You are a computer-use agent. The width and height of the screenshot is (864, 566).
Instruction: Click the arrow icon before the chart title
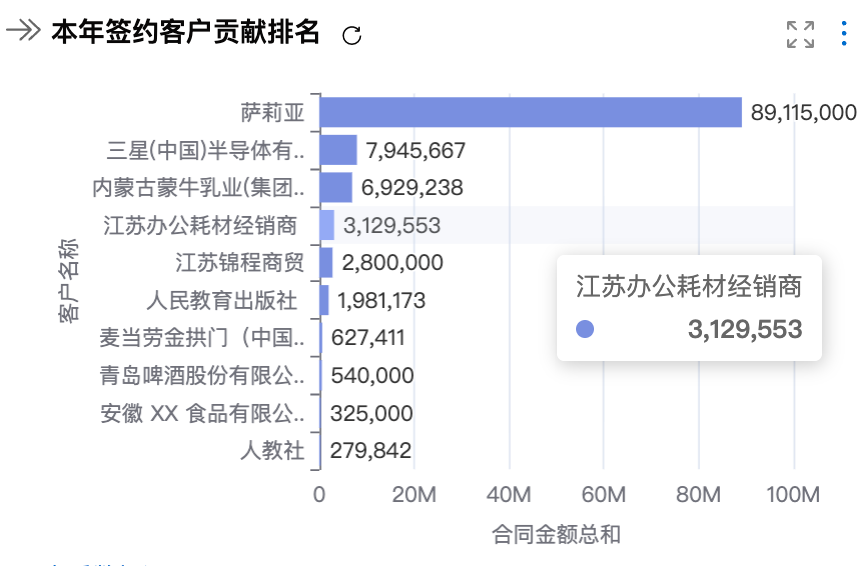[x=22, y=32]
